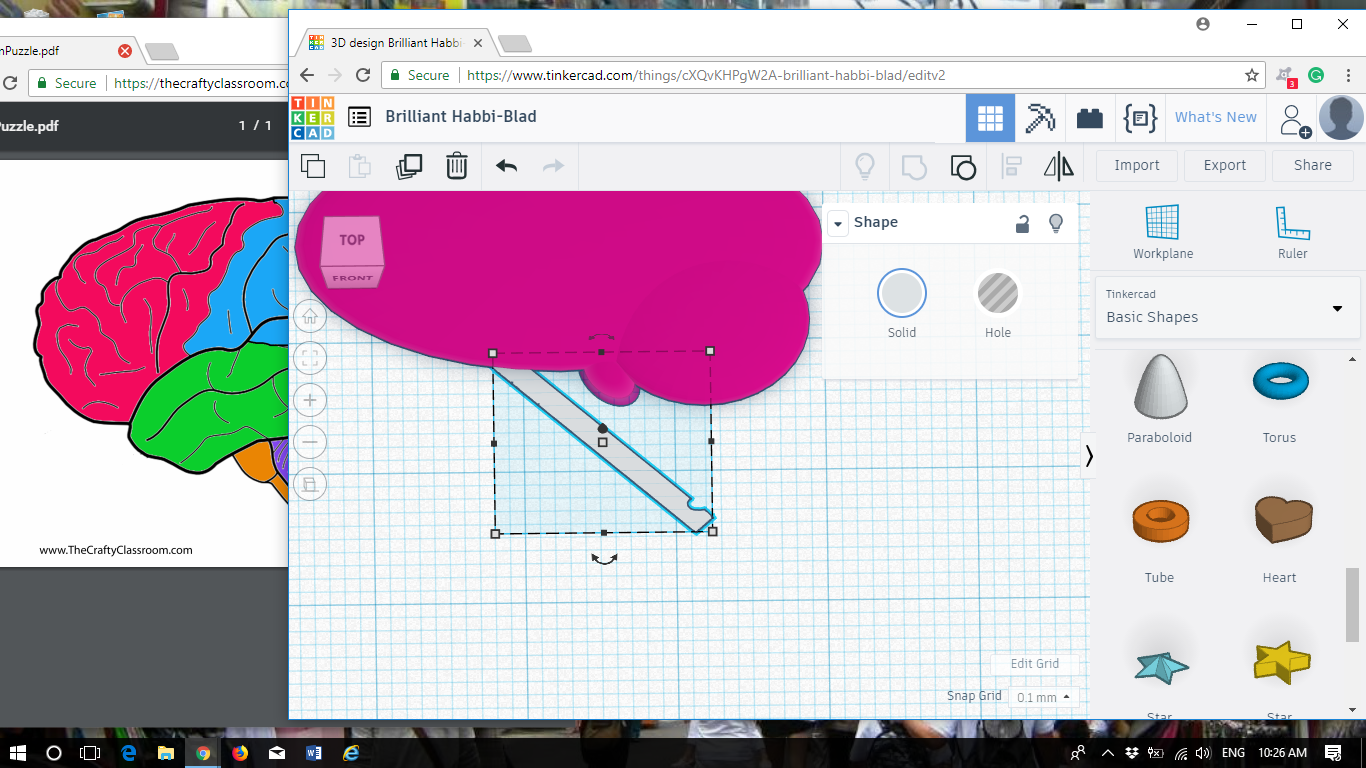Select the Ruler tool
The width and height of the screenshot is (1366, 768).
(1292, 231)
